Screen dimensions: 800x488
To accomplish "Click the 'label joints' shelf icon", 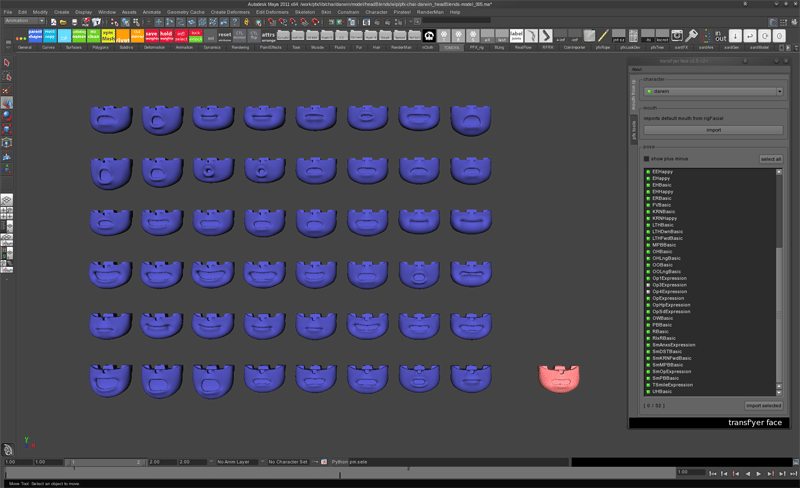I will 516,35.
